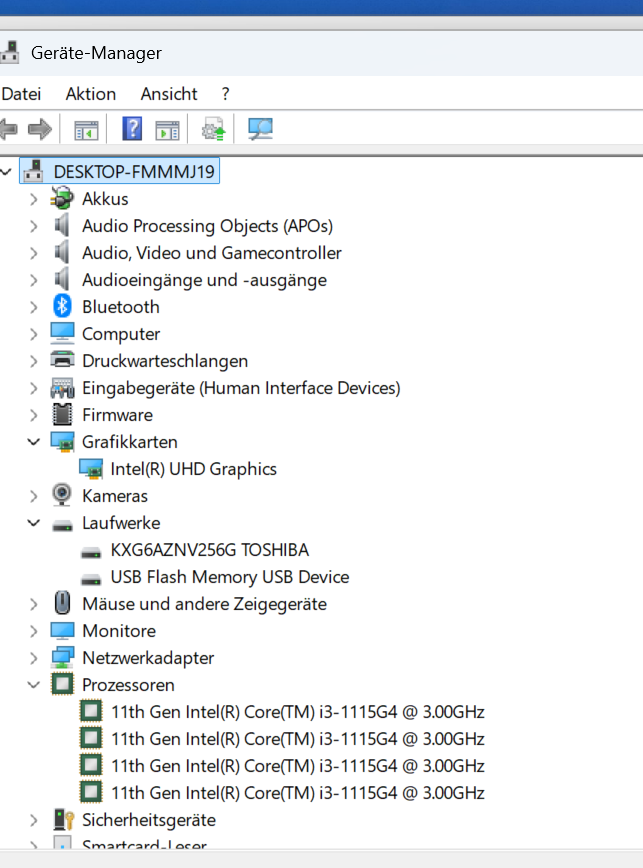The image size is (643, 868).
Task: Expand Audio, Video und Gamecontroller
Action: pos(34,253)
